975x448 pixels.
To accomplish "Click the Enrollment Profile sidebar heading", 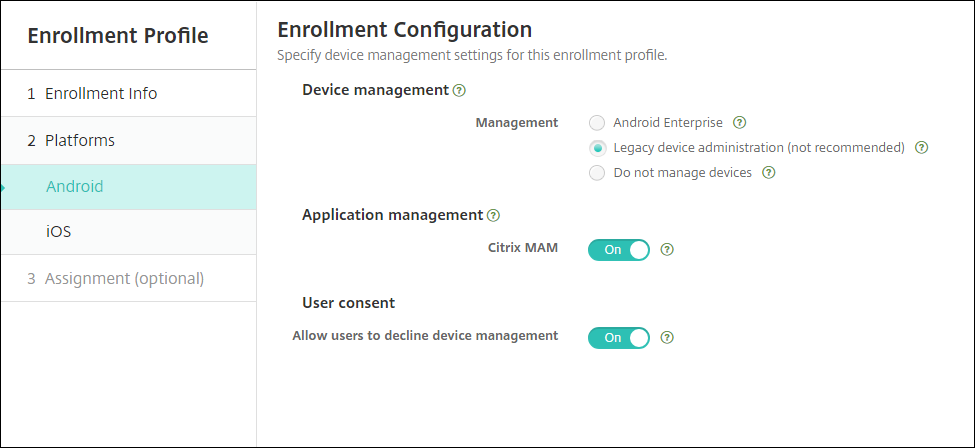I will 118,36.
